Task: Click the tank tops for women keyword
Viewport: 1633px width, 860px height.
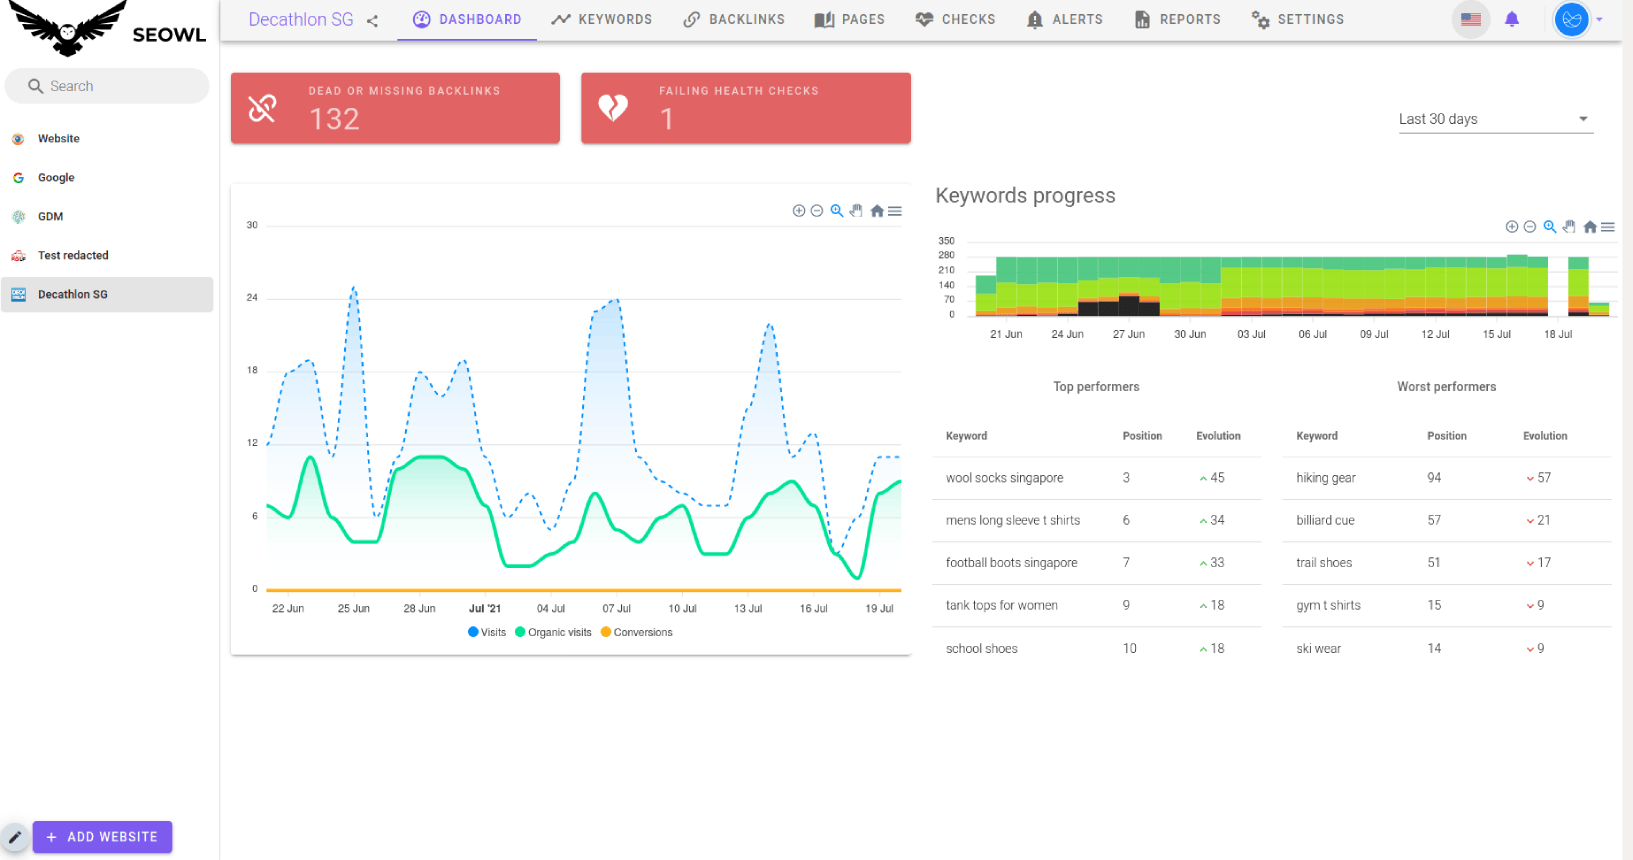Action: pos(1001,606)
